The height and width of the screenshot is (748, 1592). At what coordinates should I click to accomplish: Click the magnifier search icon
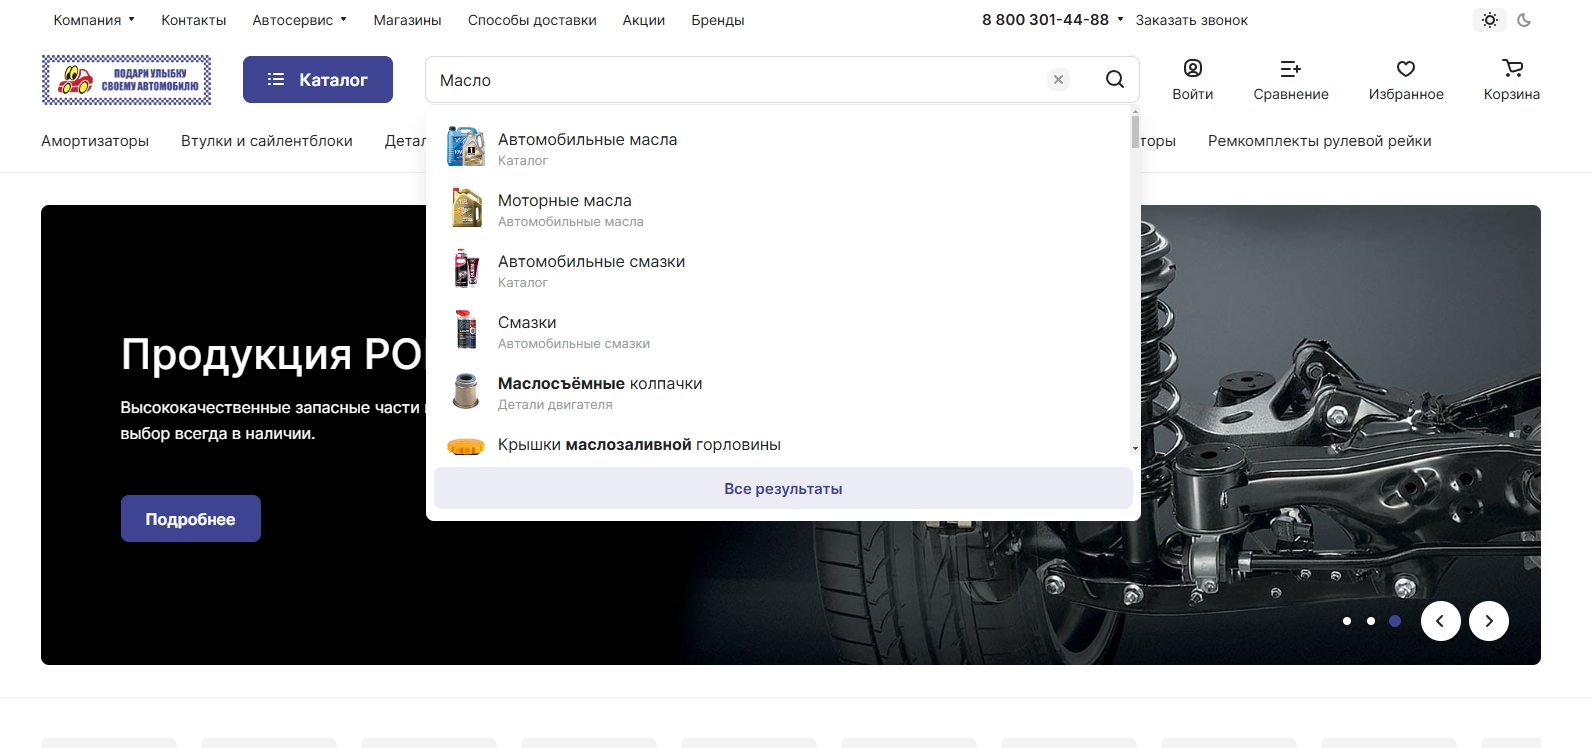coord(1114,80)
